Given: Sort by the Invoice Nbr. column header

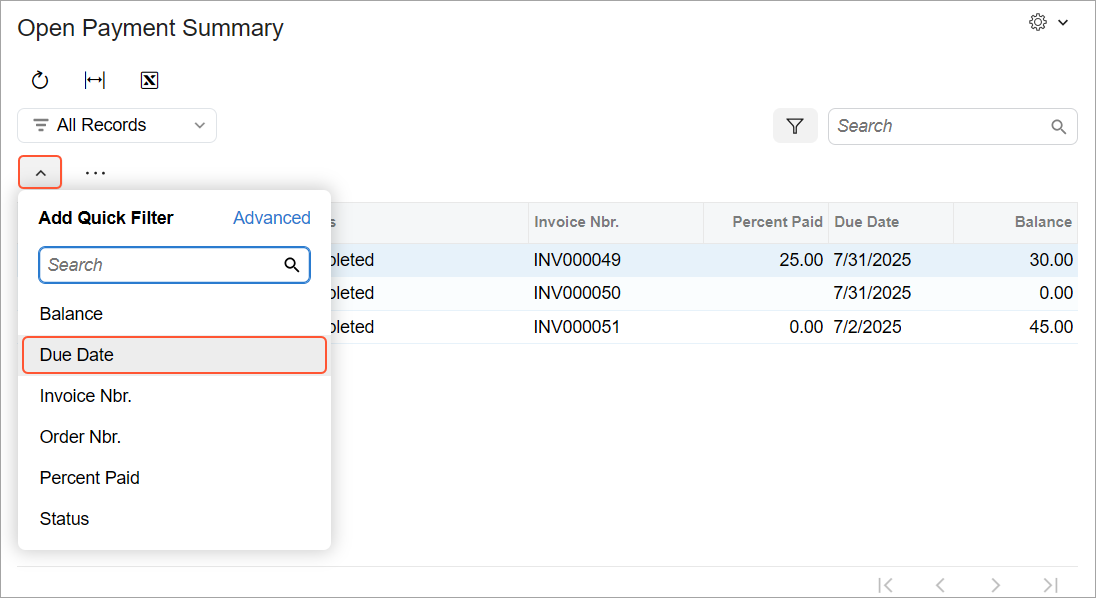Looking at the screenshot, I should coord(577,222).
